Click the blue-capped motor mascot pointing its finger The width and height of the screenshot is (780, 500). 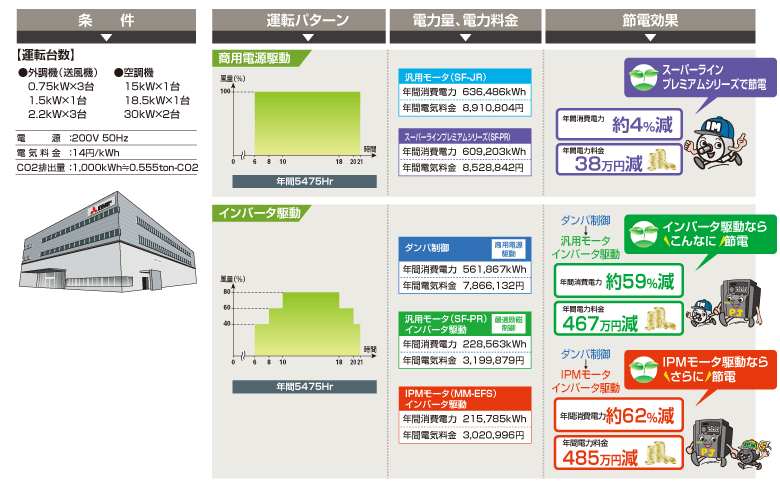click(x=715, y=144)
